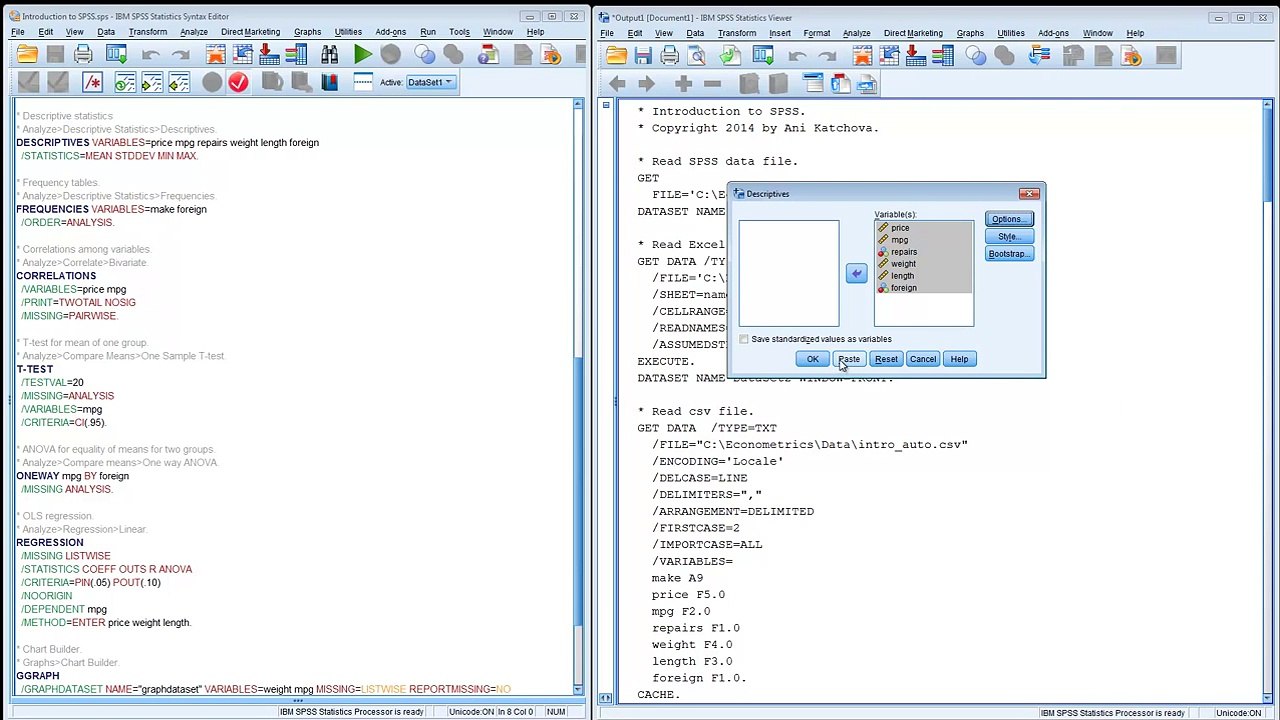Open syntax help book icon
This screenshot has height=720, width=1280.
329,82
